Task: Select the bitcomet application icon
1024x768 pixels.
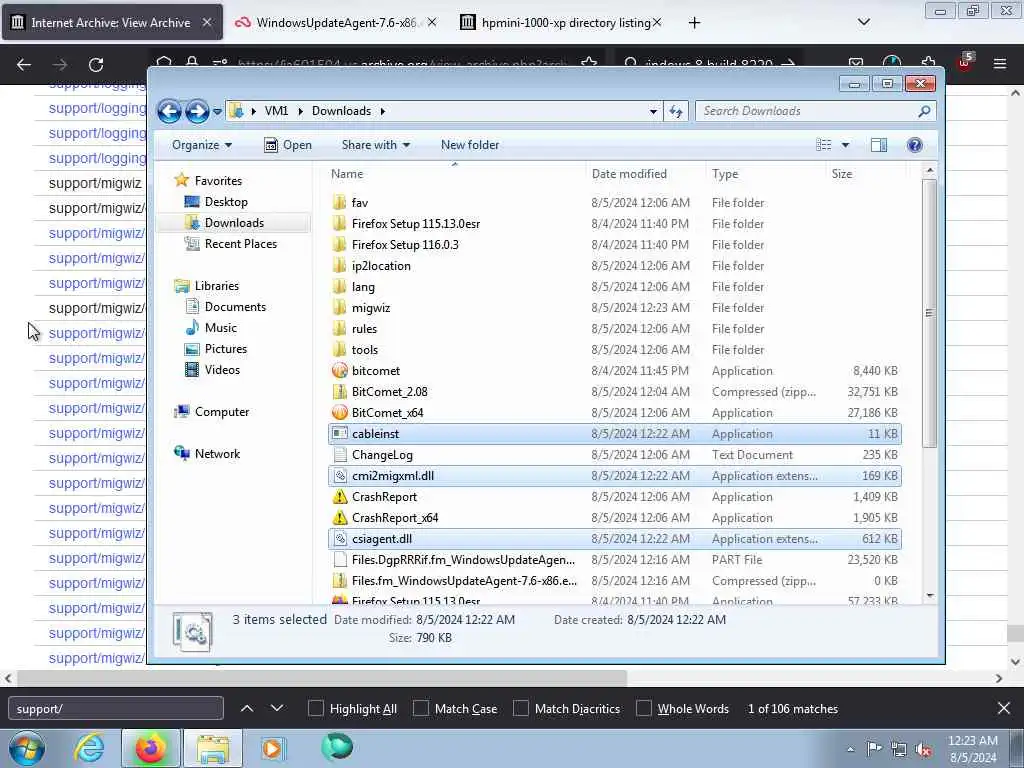Action: click(x=340, y=371)
